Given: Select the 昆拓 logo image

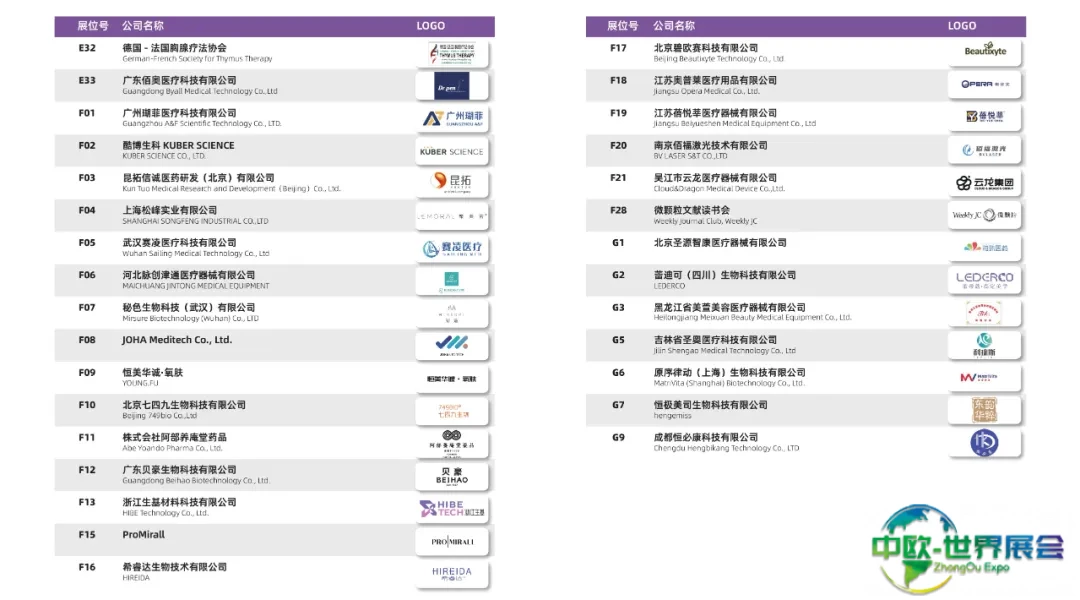Looking at the screenshot, I should click(x=452, y=182).
